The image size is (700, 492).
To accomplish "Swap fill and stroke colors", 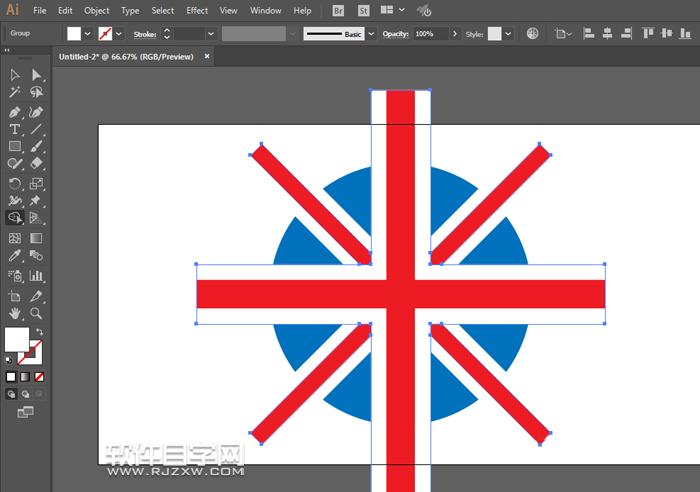I will point(40,332).
